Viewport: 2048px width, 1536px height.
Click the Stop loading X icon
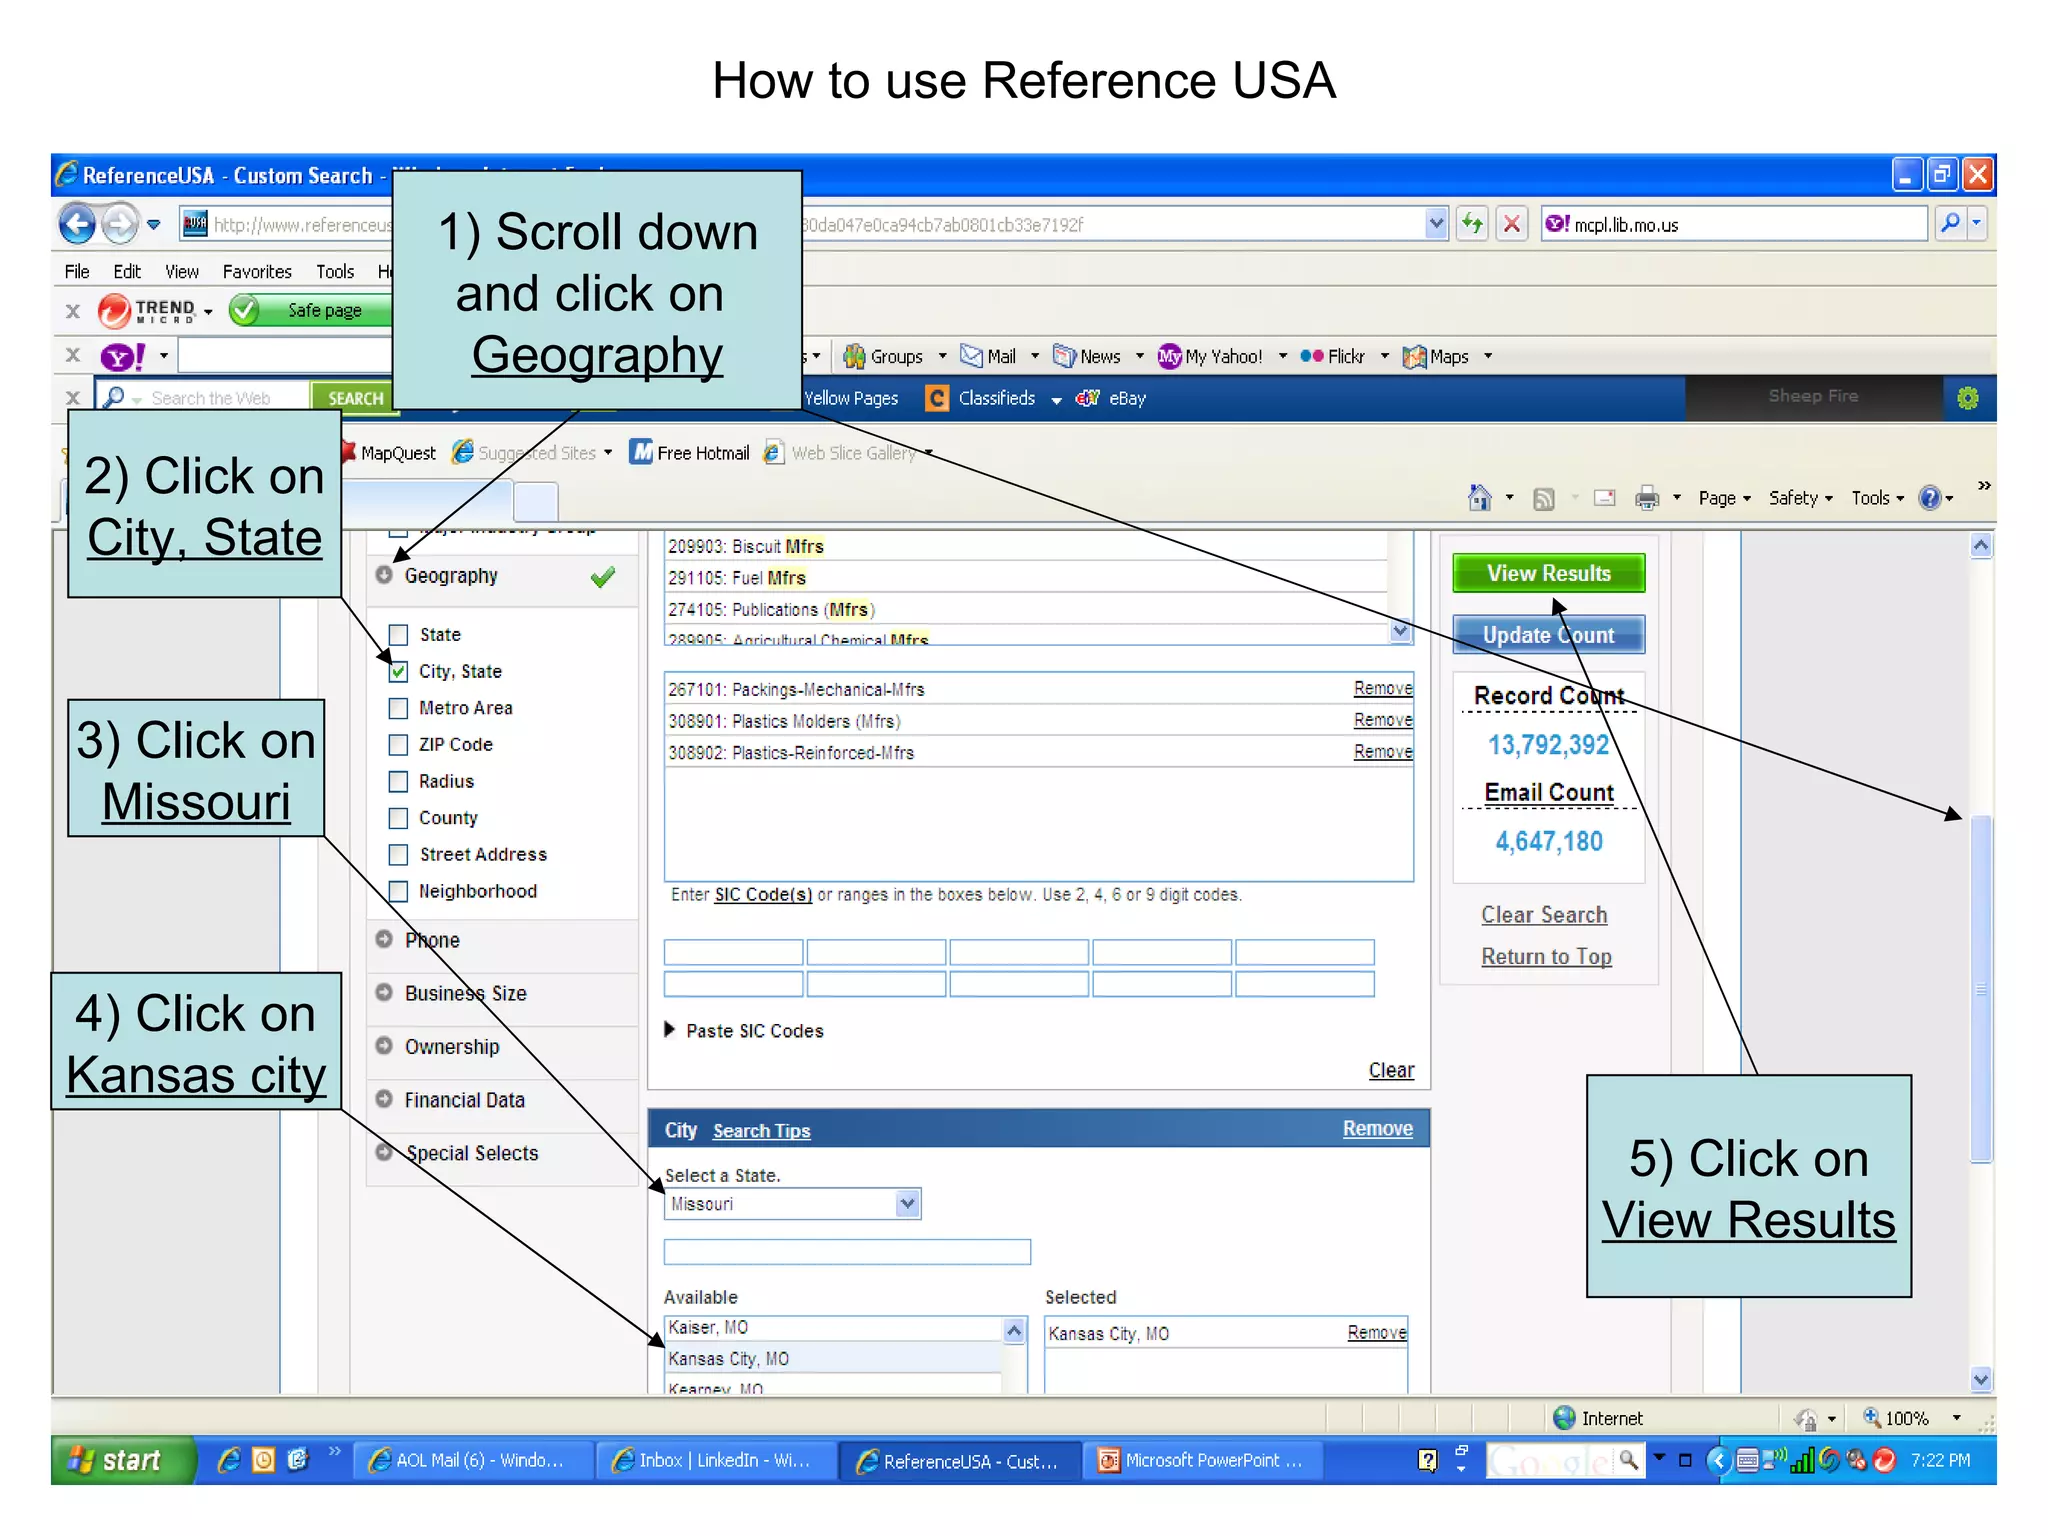[1512, 223]
